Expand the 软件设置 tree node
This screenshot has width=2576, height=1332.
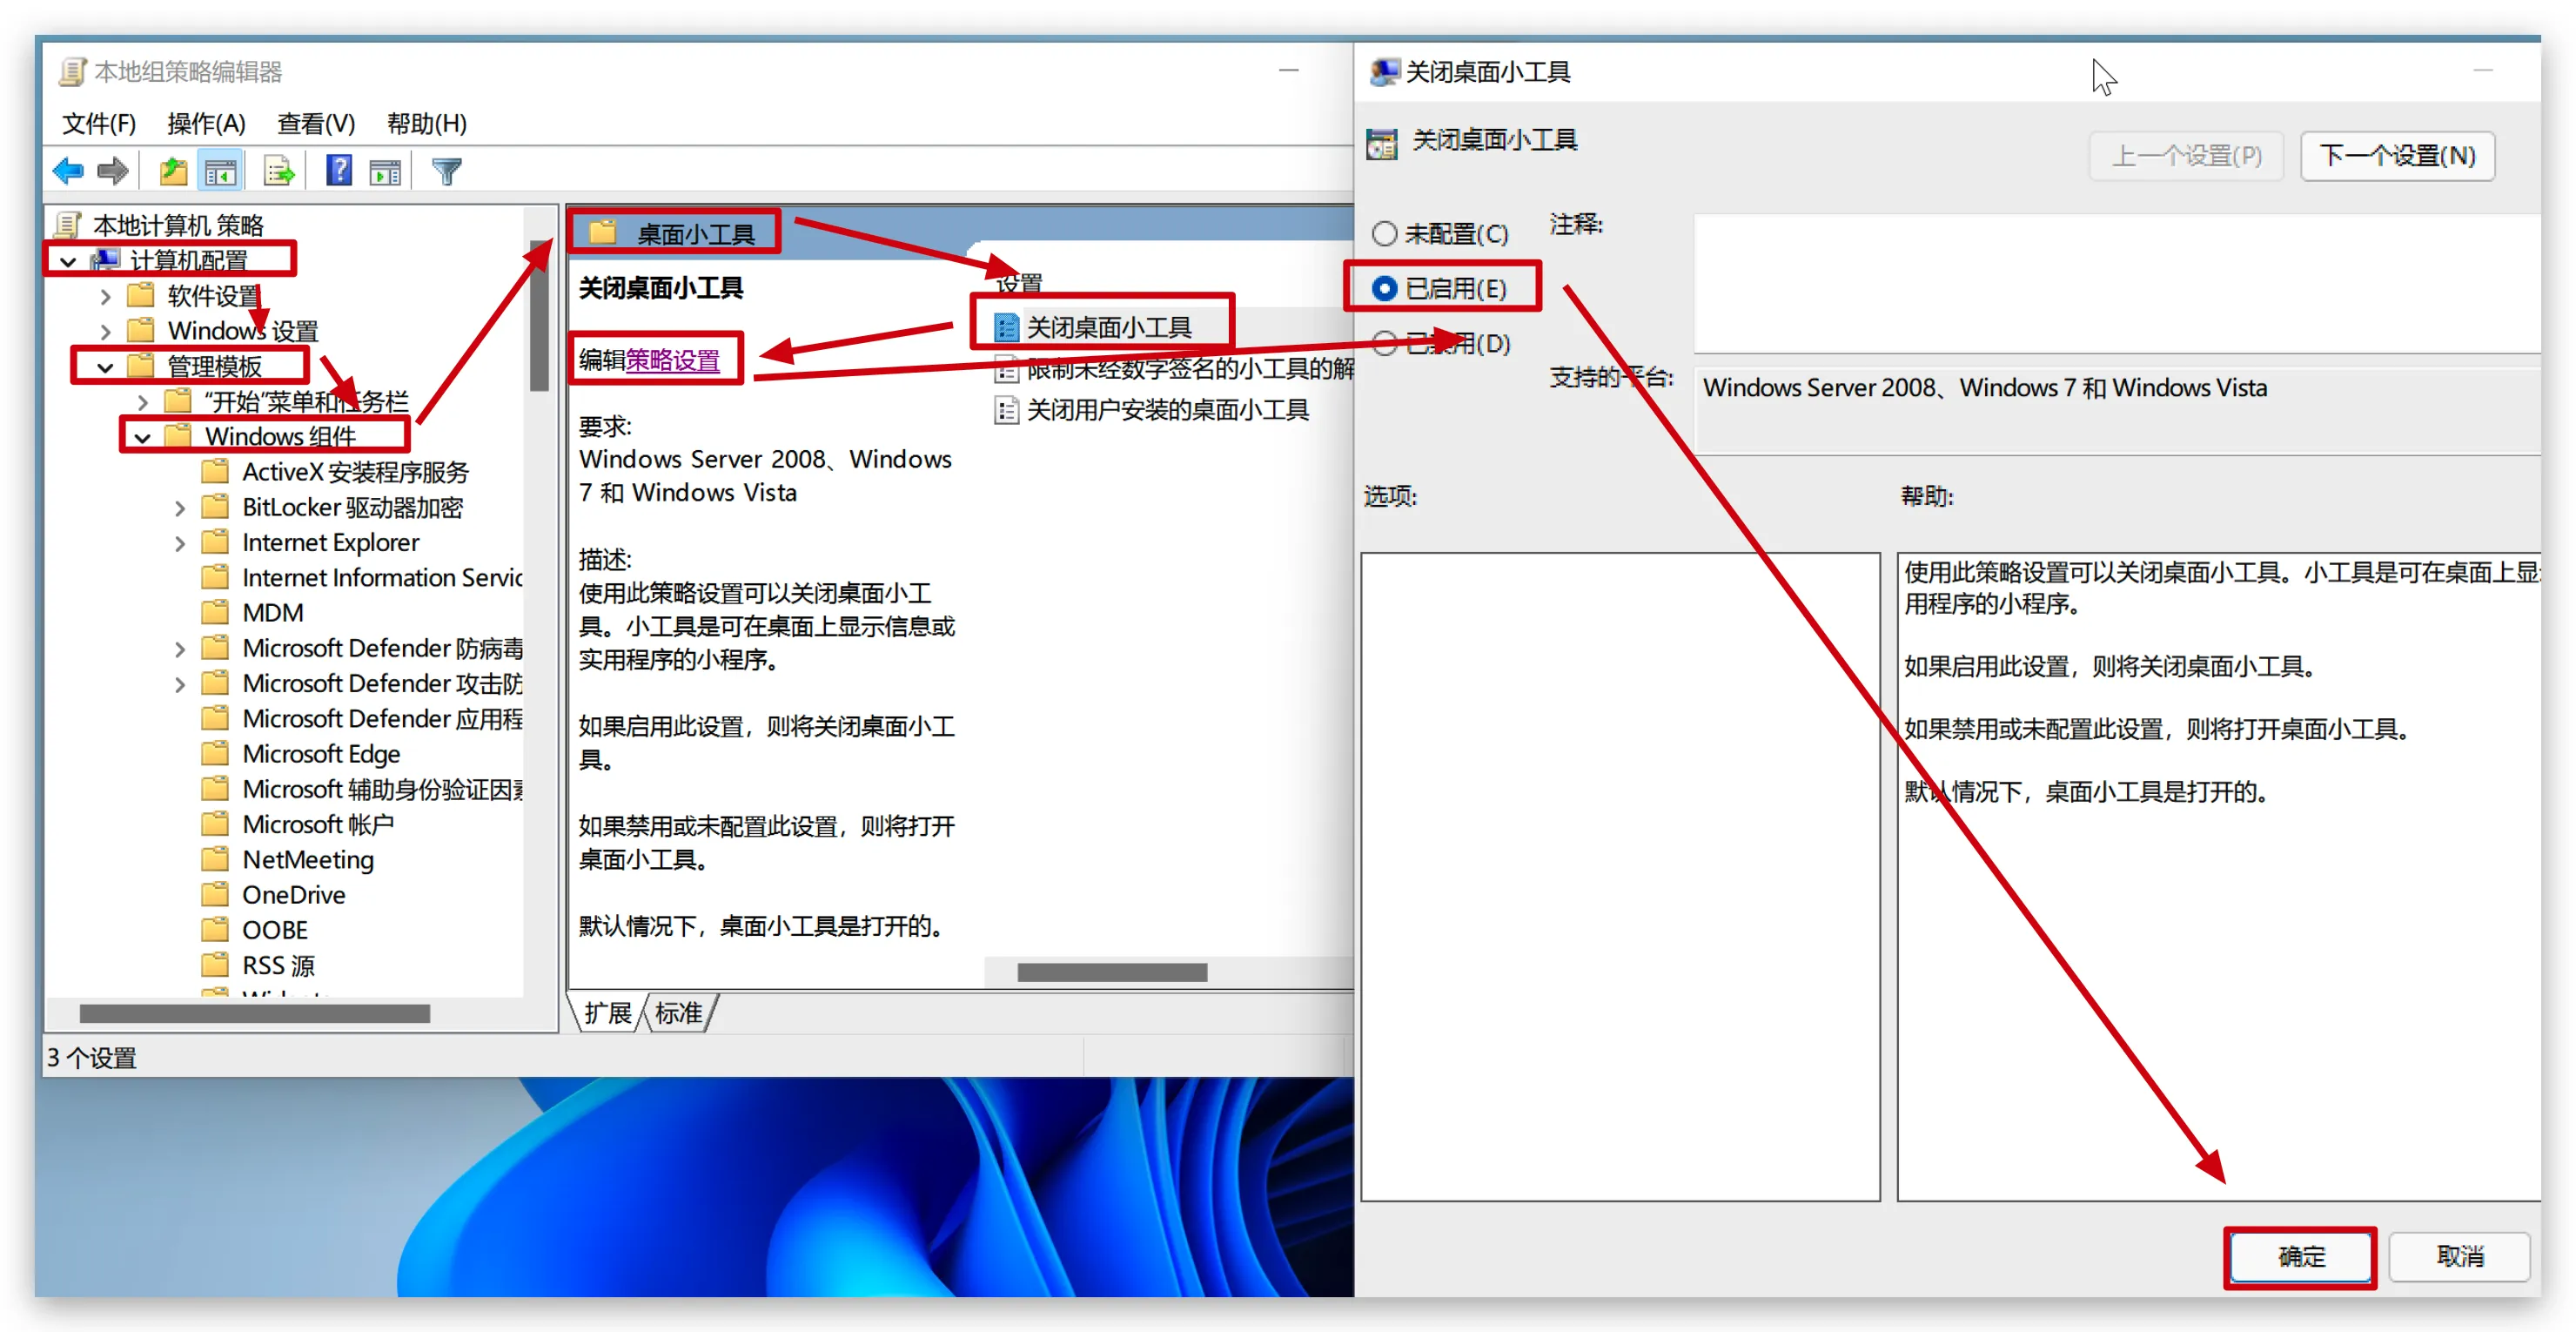pyautogui.click(x=105, y=296)
